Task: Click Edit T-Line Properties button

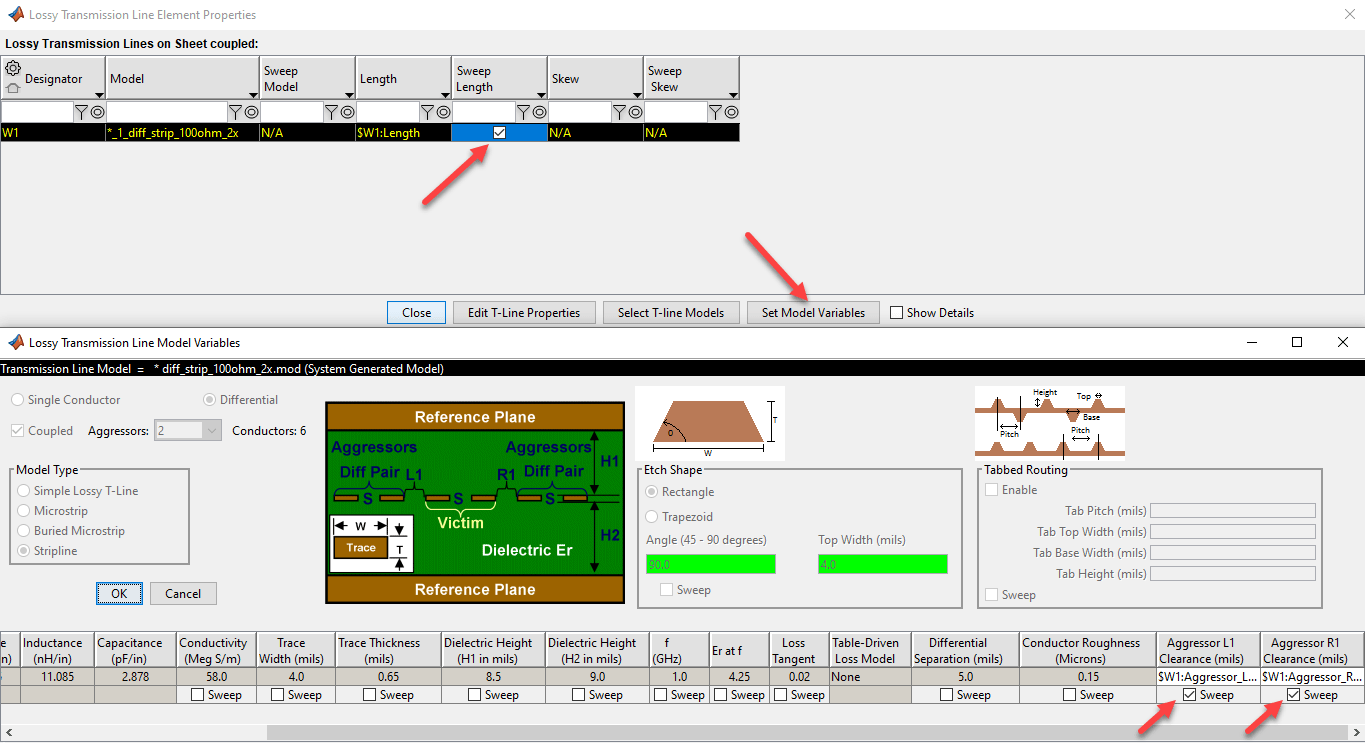Action: [x=524, y=312]
